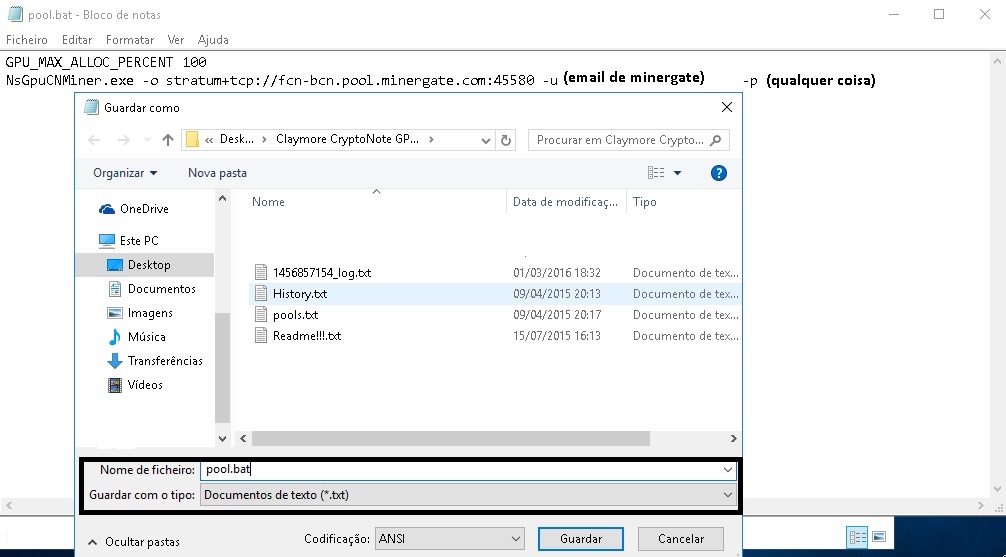Click the background window details view icon

tap(858, 536)
